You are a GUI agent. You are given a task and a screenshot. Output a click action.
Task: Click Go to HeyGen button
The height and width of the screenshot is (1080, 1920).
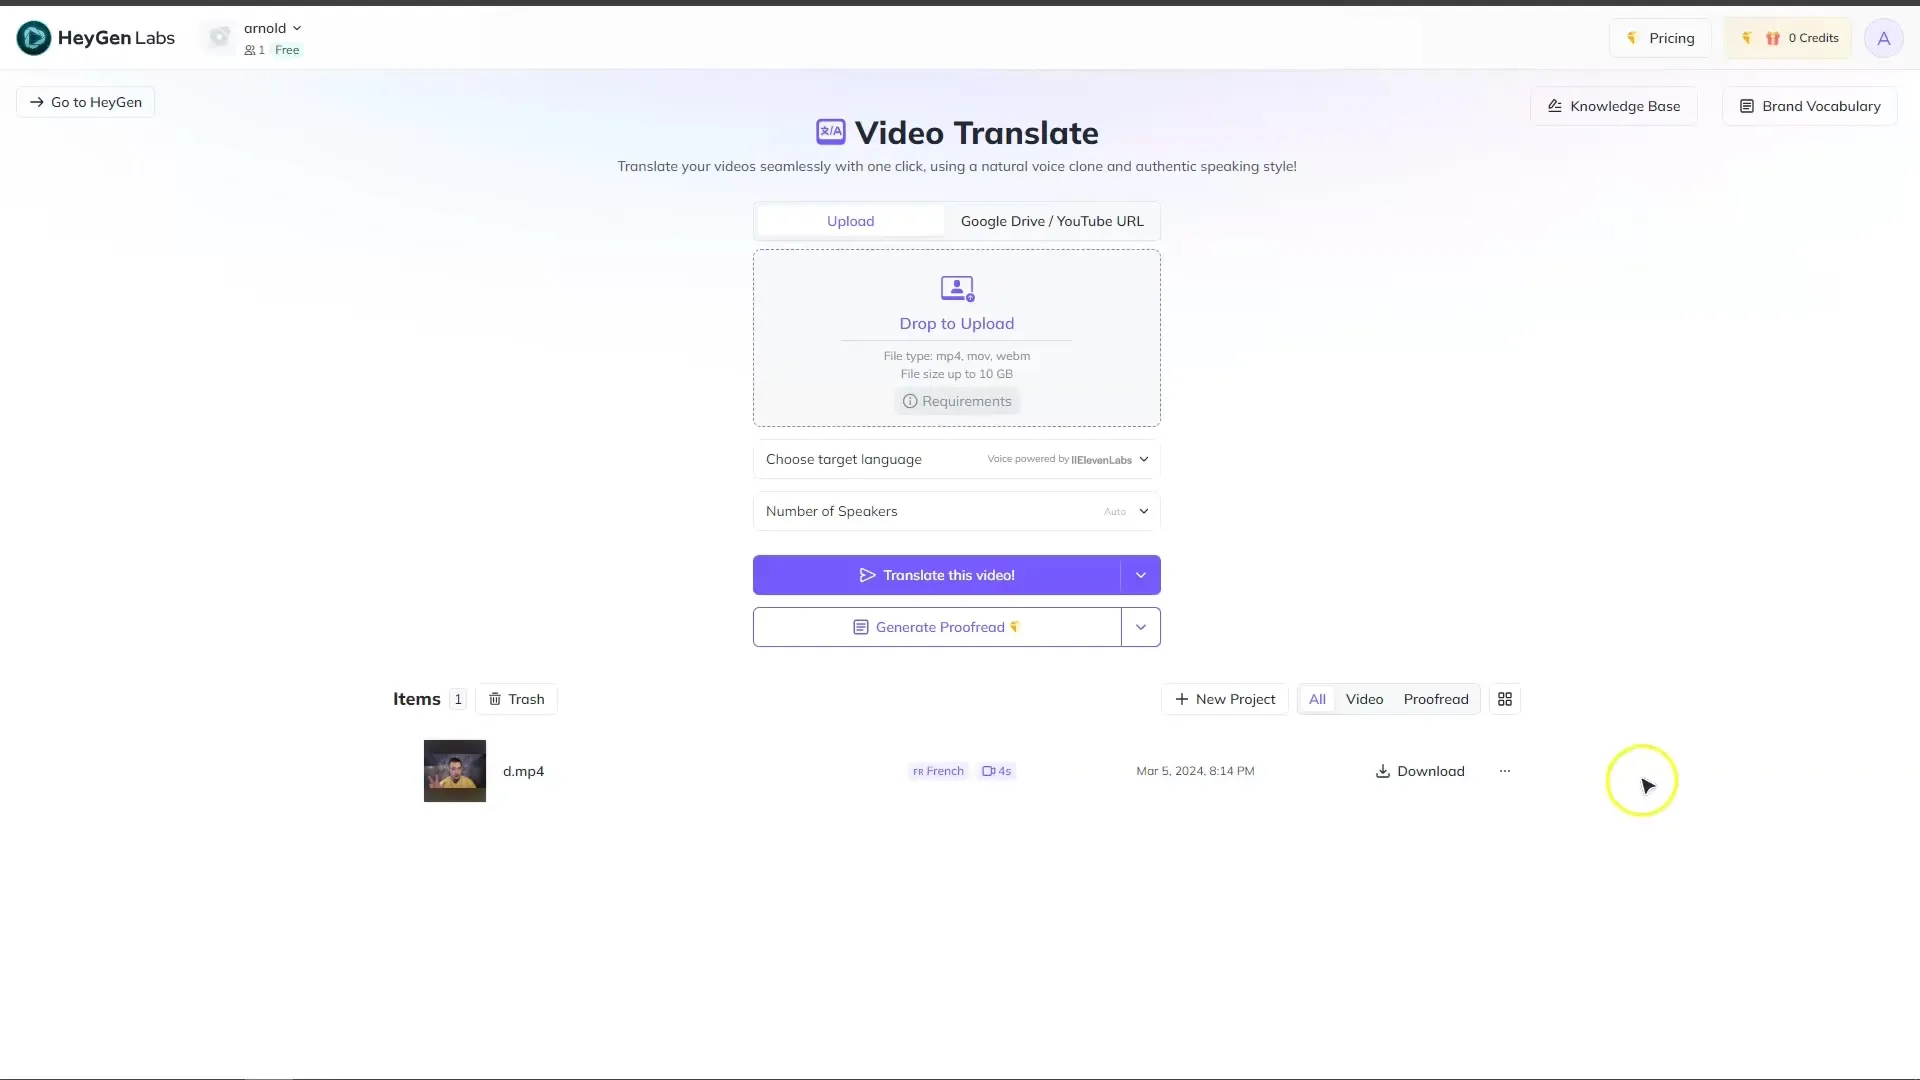pyautogui.click(x=84, y=102)
